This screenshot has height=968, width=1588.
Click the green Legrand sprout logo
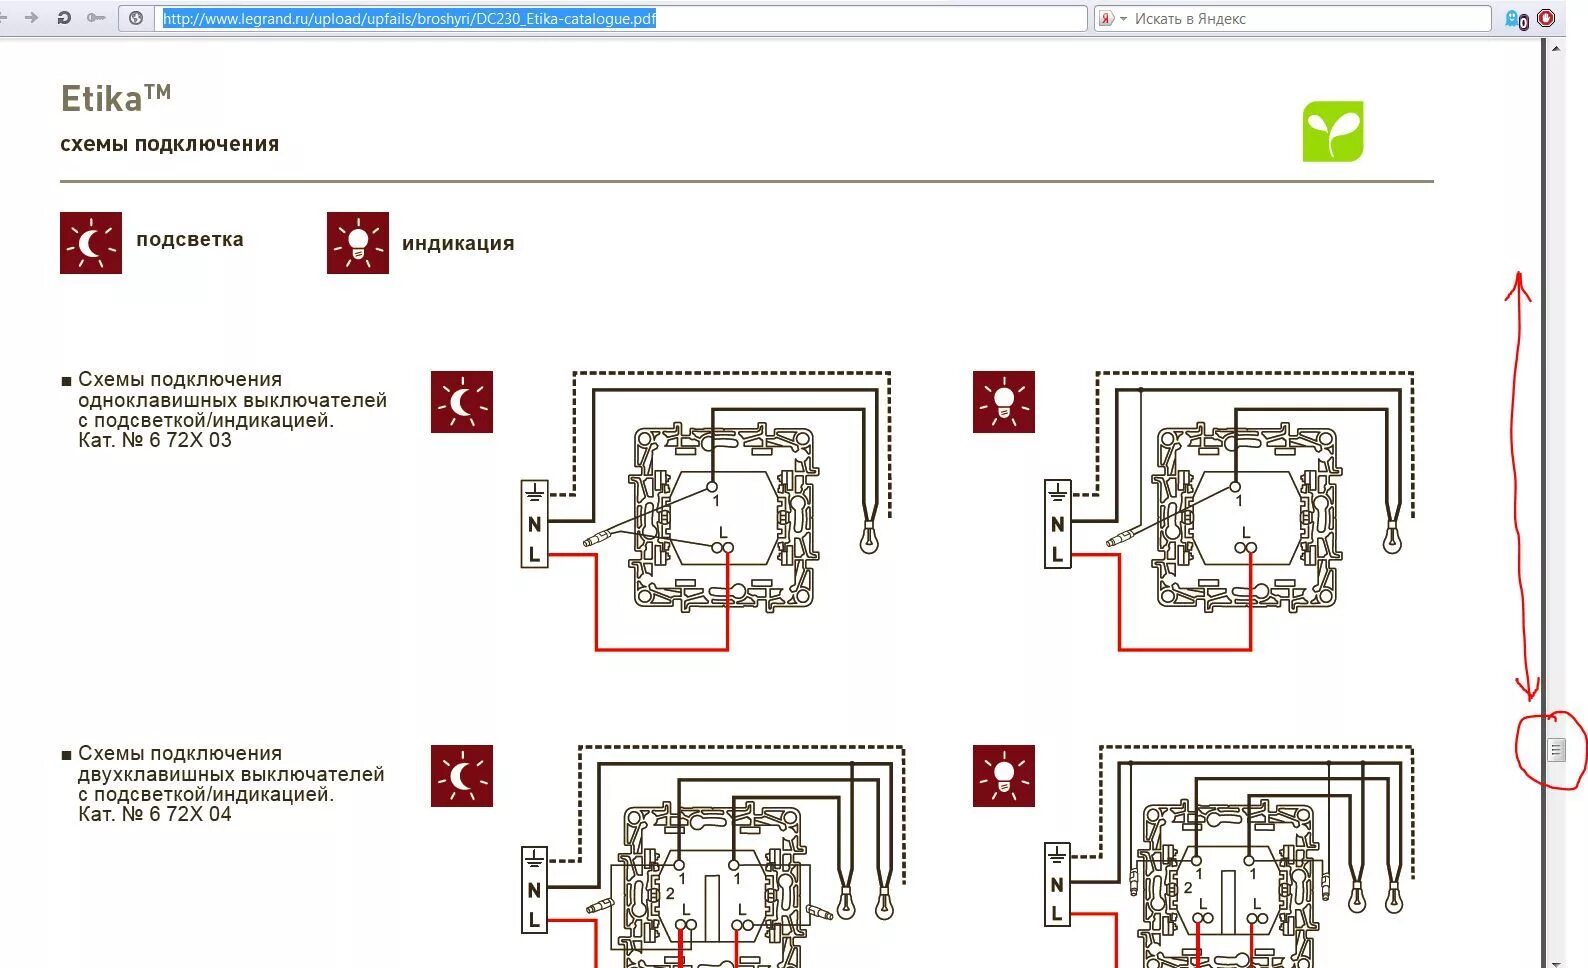coord(1332,131)
